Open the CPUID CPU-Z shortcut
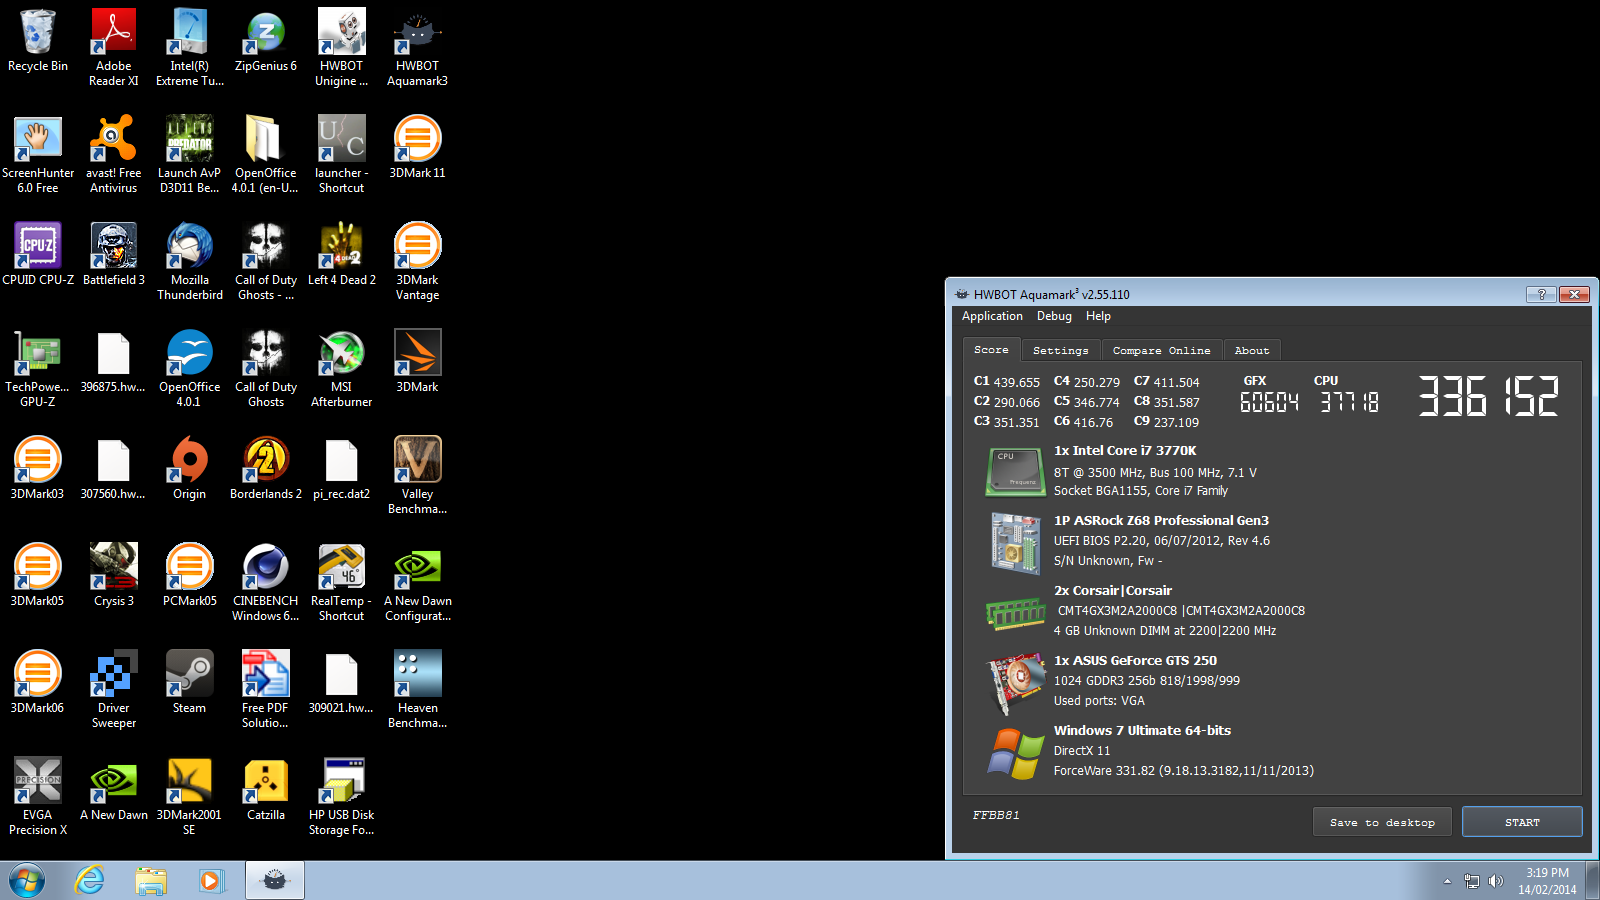1600x900 pixels. point(37,255)
